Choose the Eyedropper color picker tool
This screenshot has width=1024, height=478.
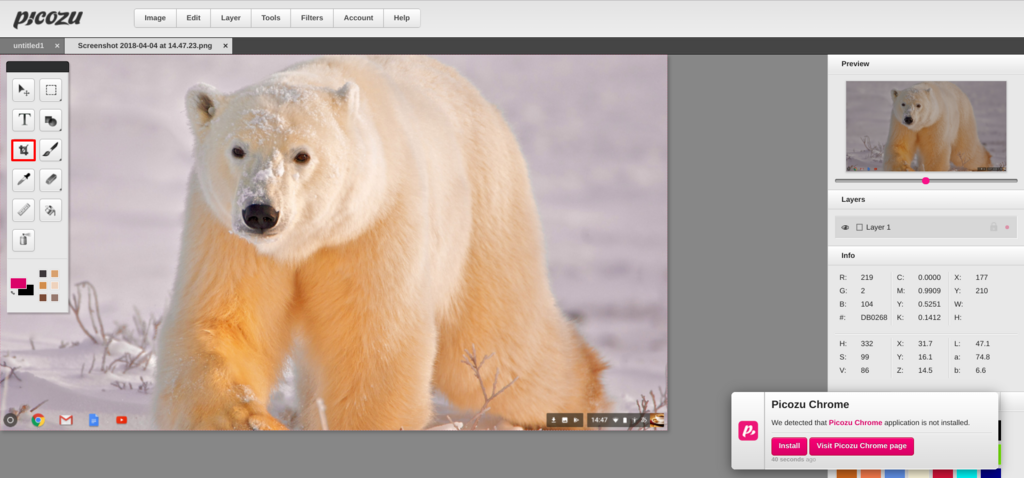pyautogui.click(x=24, y=180)
